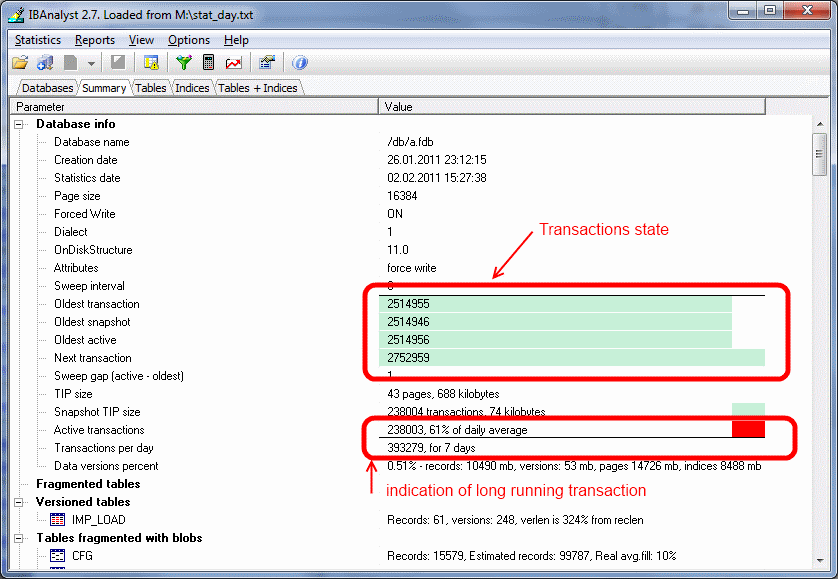
Task: Select the IMP_LOAD table item
Action: 96,520
